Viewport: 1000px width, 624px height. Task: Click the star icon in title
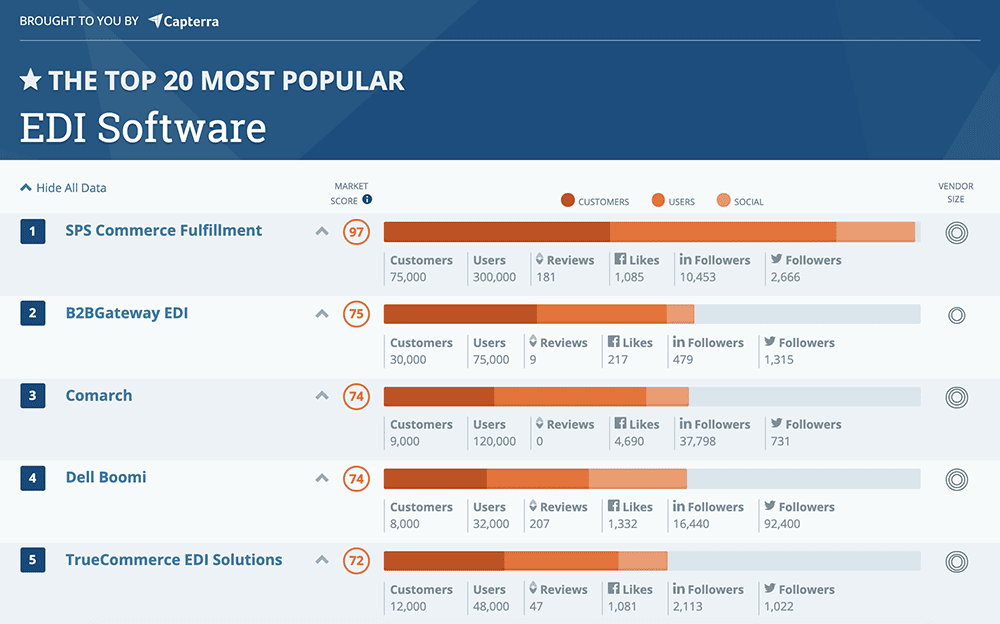(31, 80)
